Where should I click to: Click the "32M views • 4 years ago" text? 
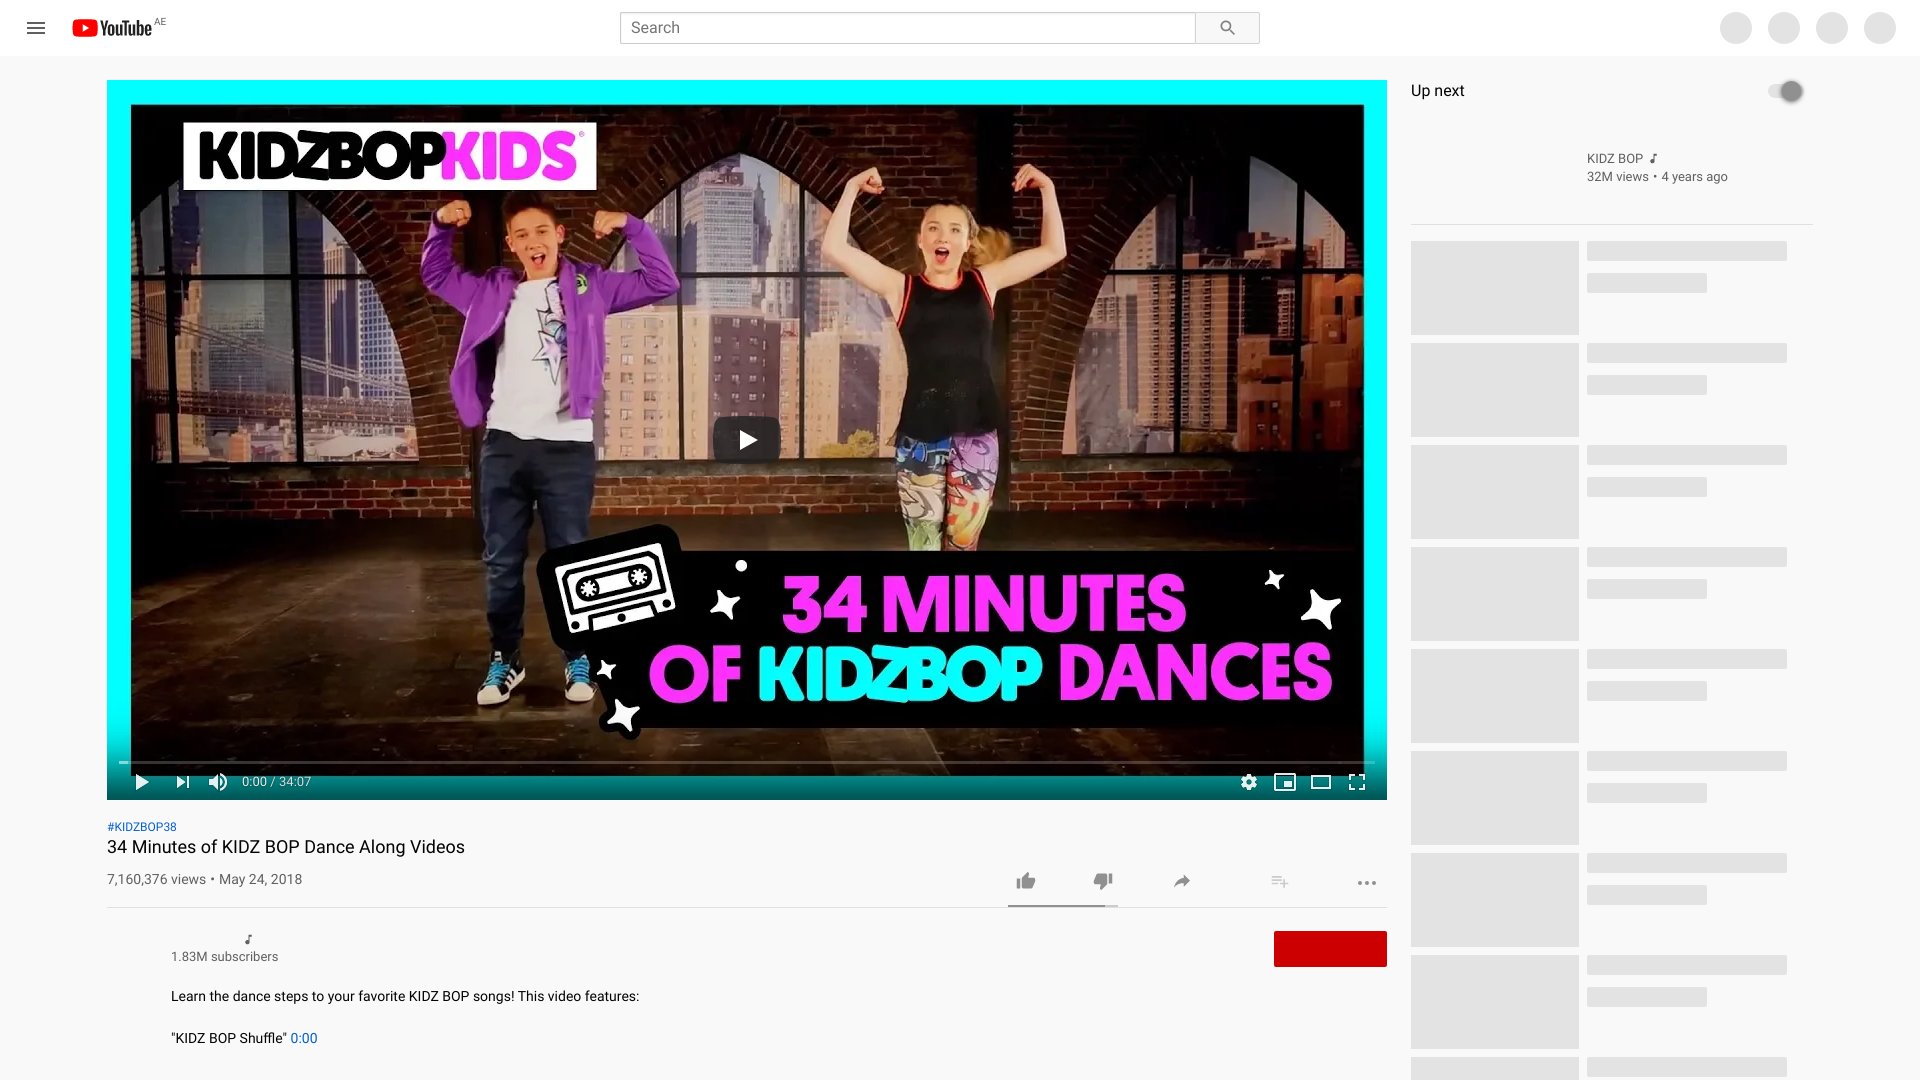coord(1657,177)
